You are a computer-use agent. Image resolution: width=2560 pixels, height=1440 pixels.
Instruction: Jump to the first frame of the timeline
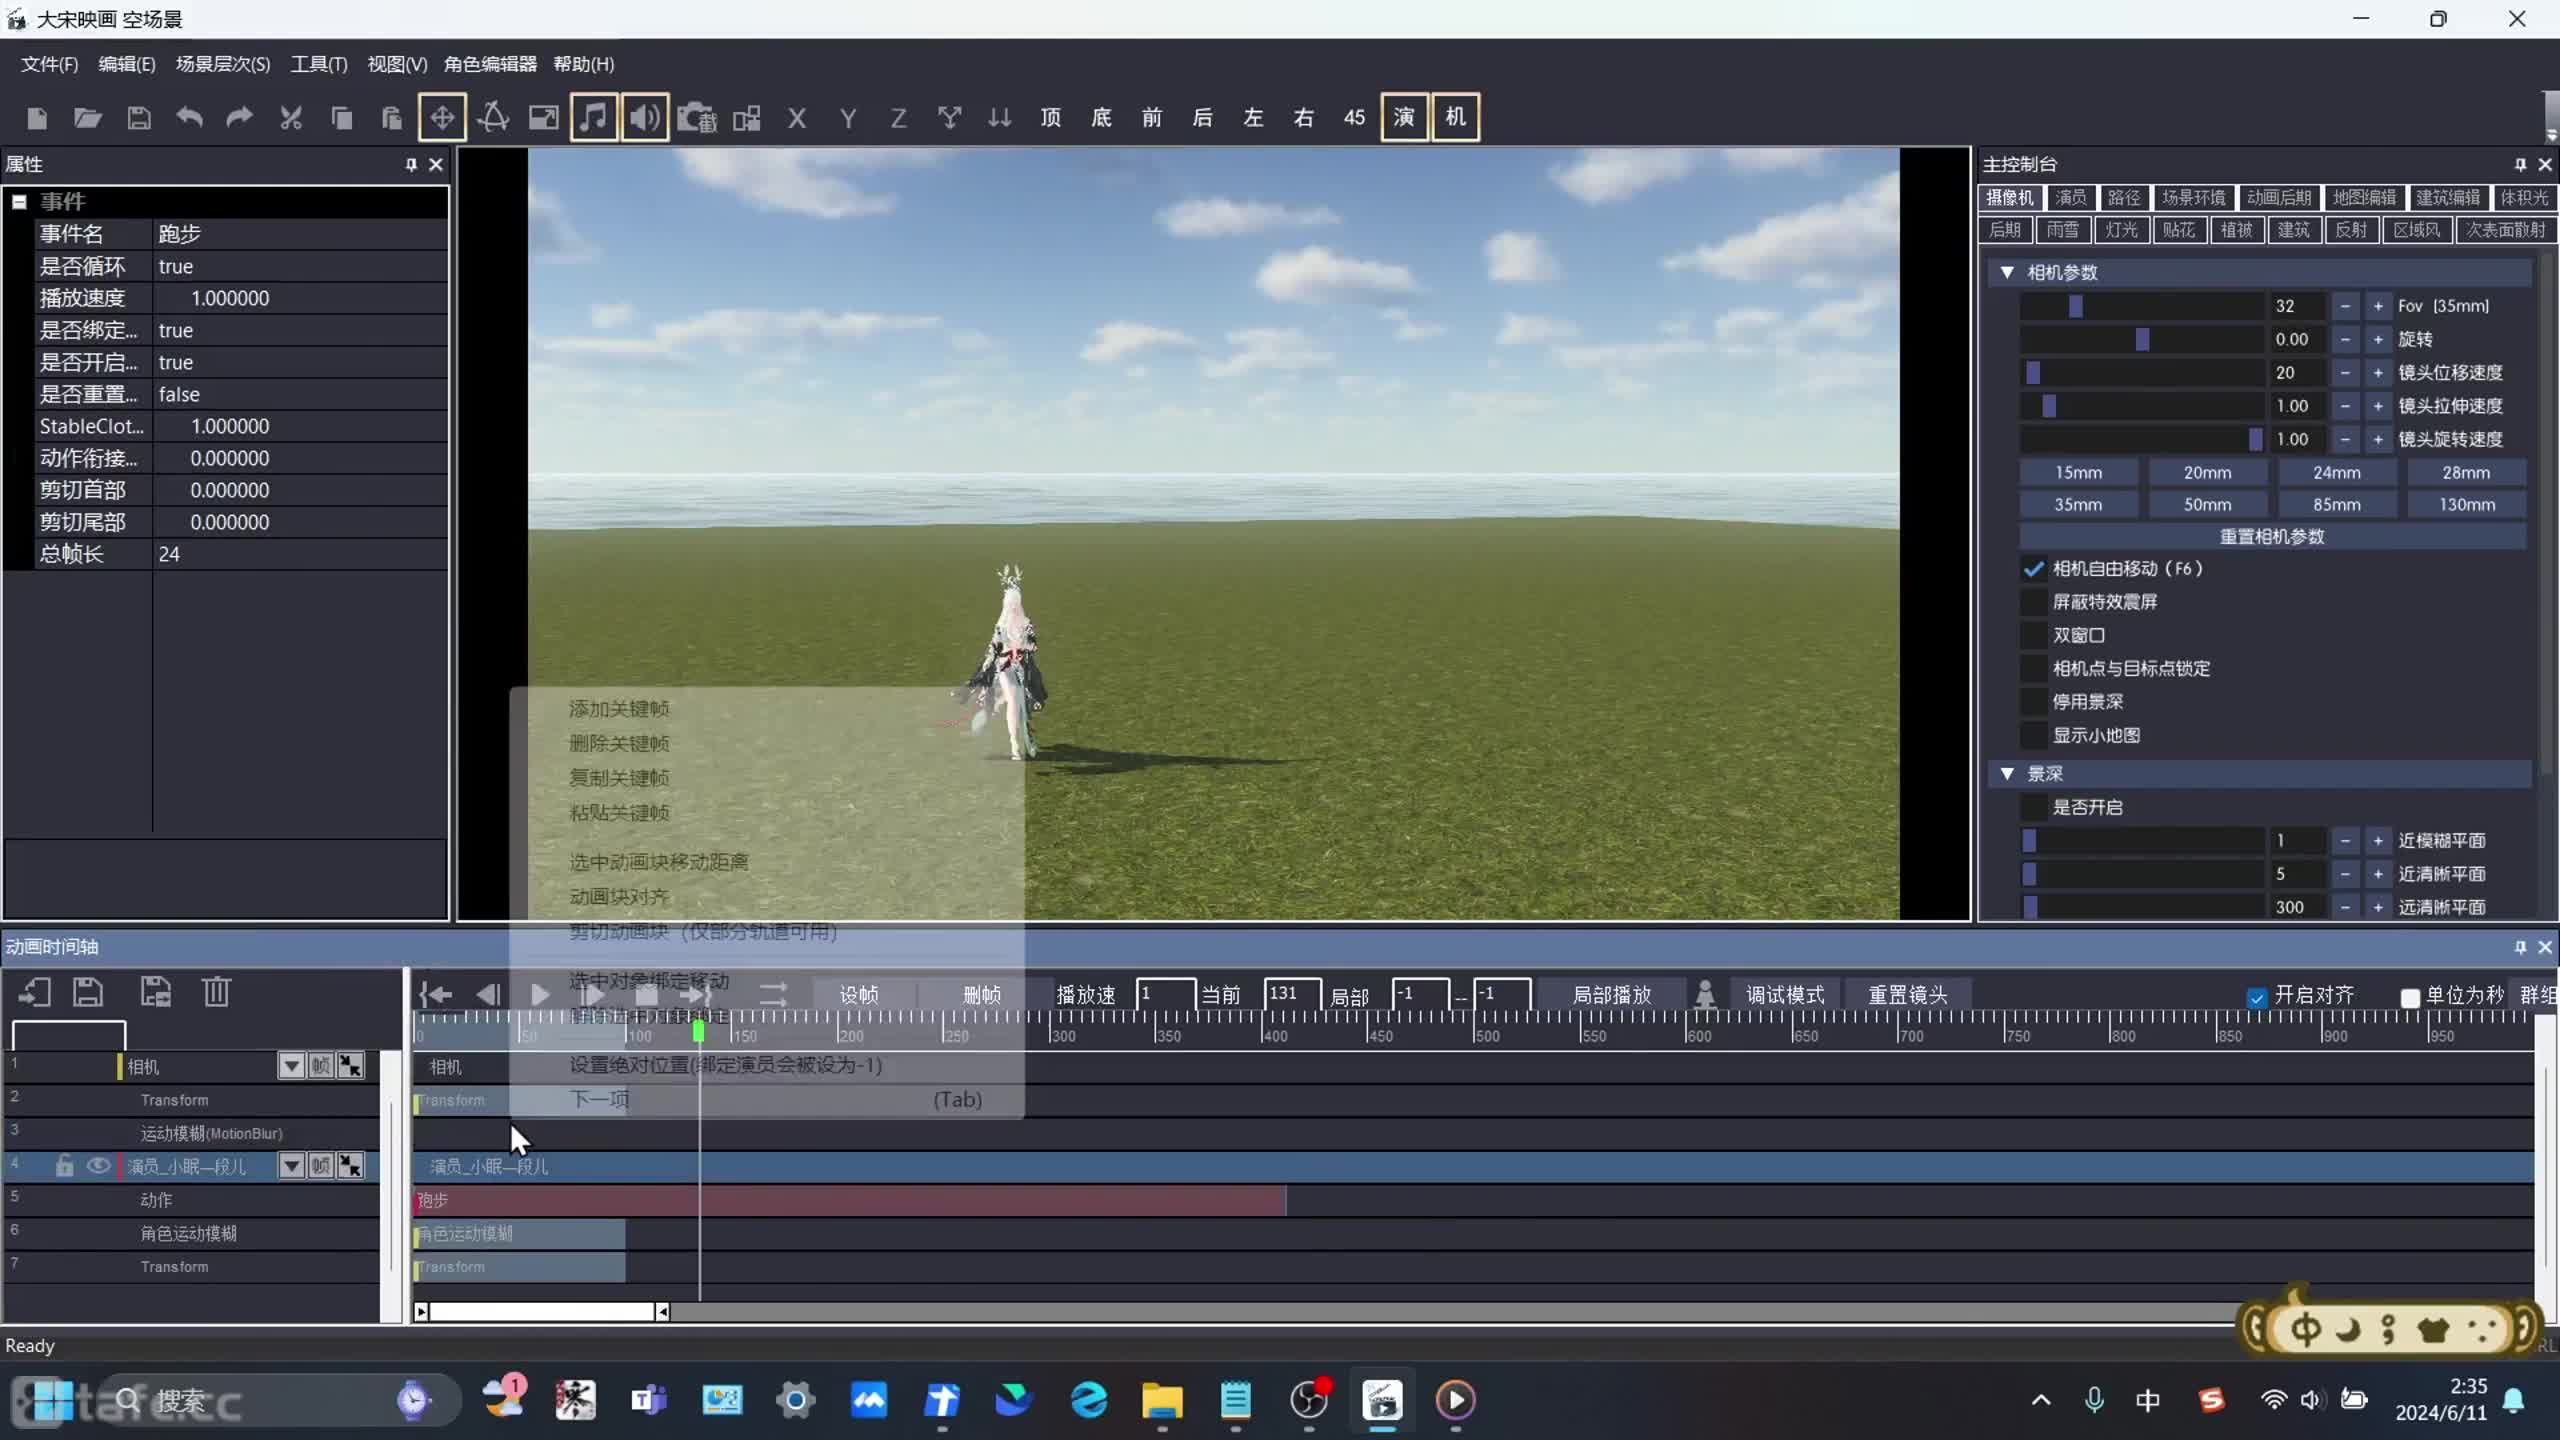click(x=436, y=995)
